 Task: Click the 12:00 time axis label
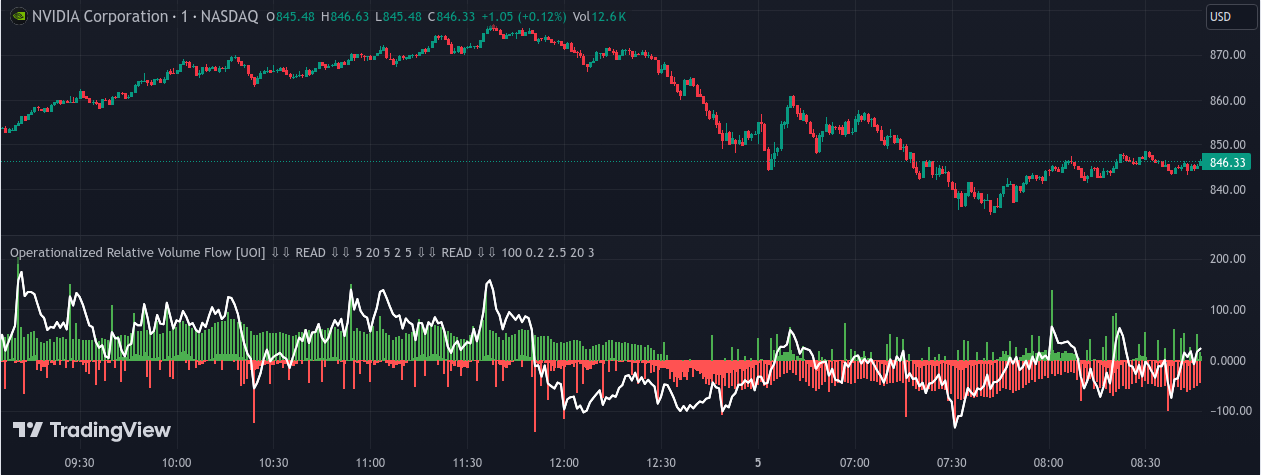click(564, 463)
